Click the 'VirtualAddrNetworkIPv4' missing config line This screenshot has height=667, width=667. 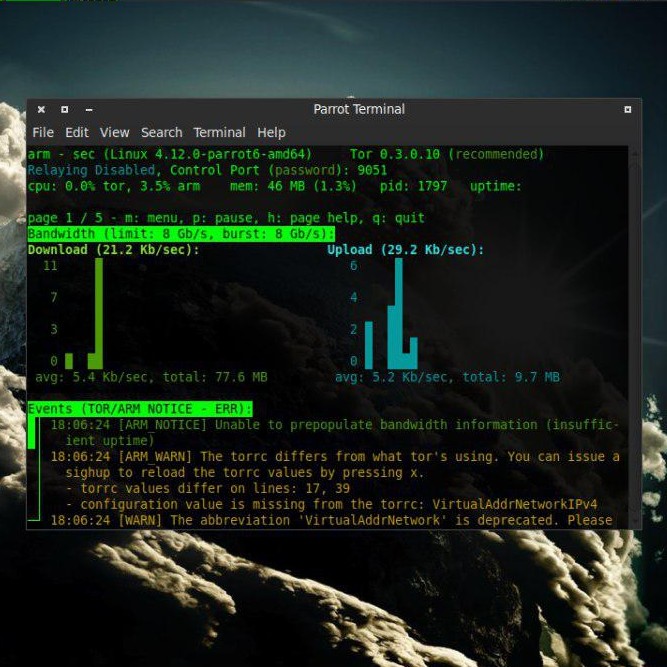[x=331, y=505]
